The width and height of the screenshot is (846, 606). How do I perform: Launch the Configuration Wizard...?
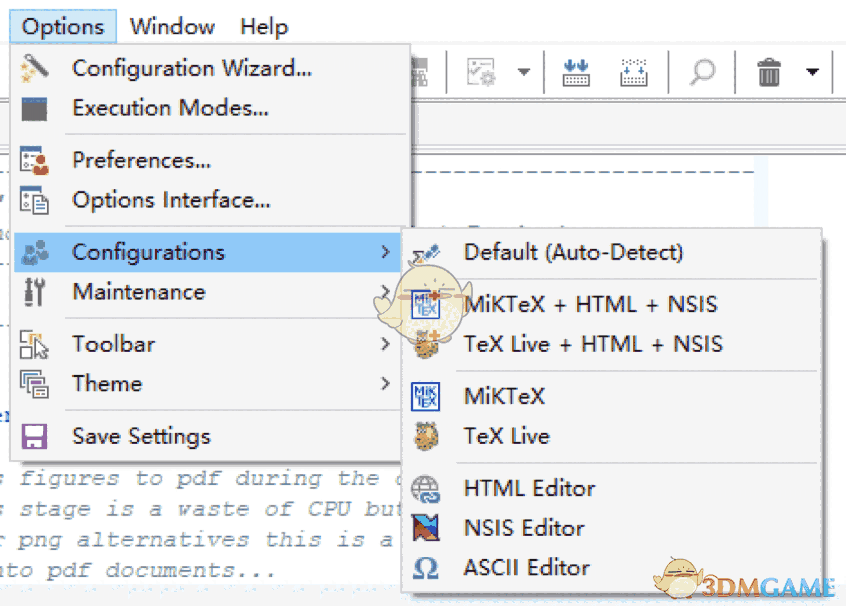pos(192,68)
